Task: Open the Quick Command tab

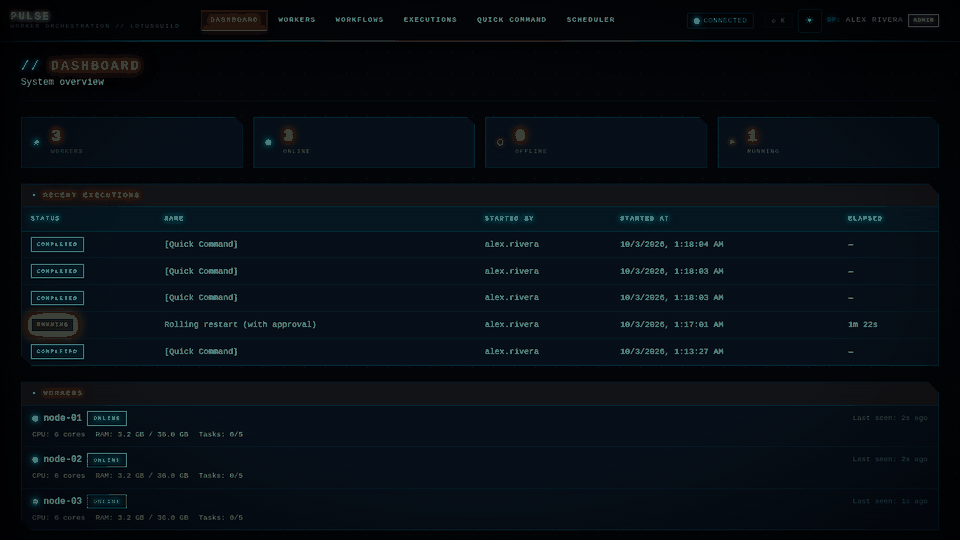Action: [511, 20]
